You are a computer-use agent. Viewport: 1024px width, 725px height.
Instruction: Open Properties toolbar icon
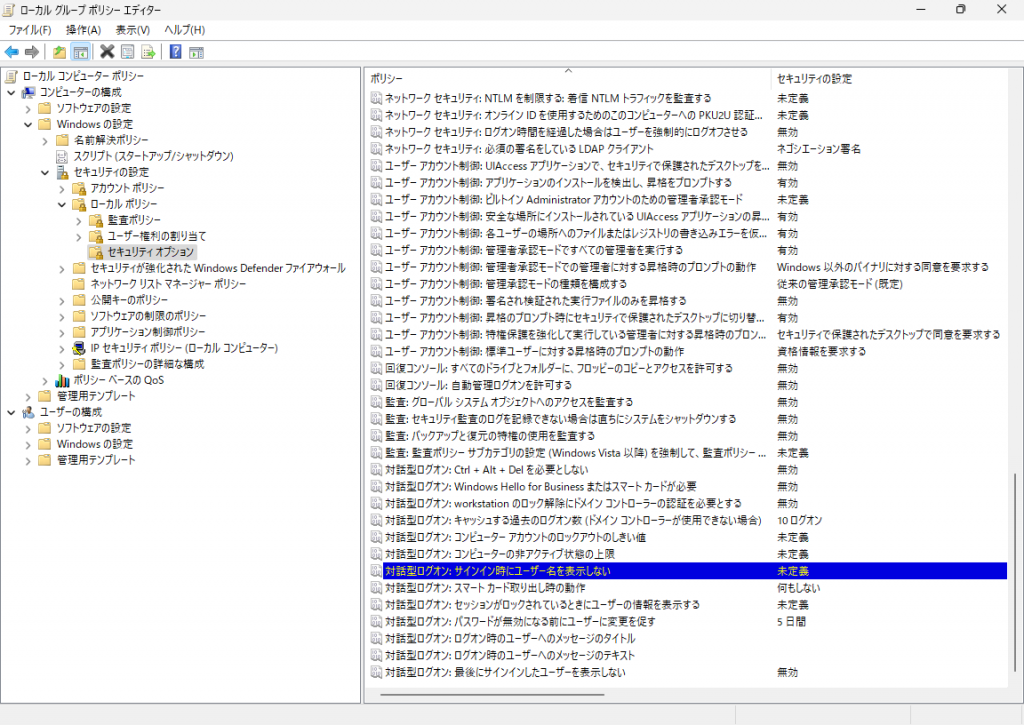pos(128,52)
